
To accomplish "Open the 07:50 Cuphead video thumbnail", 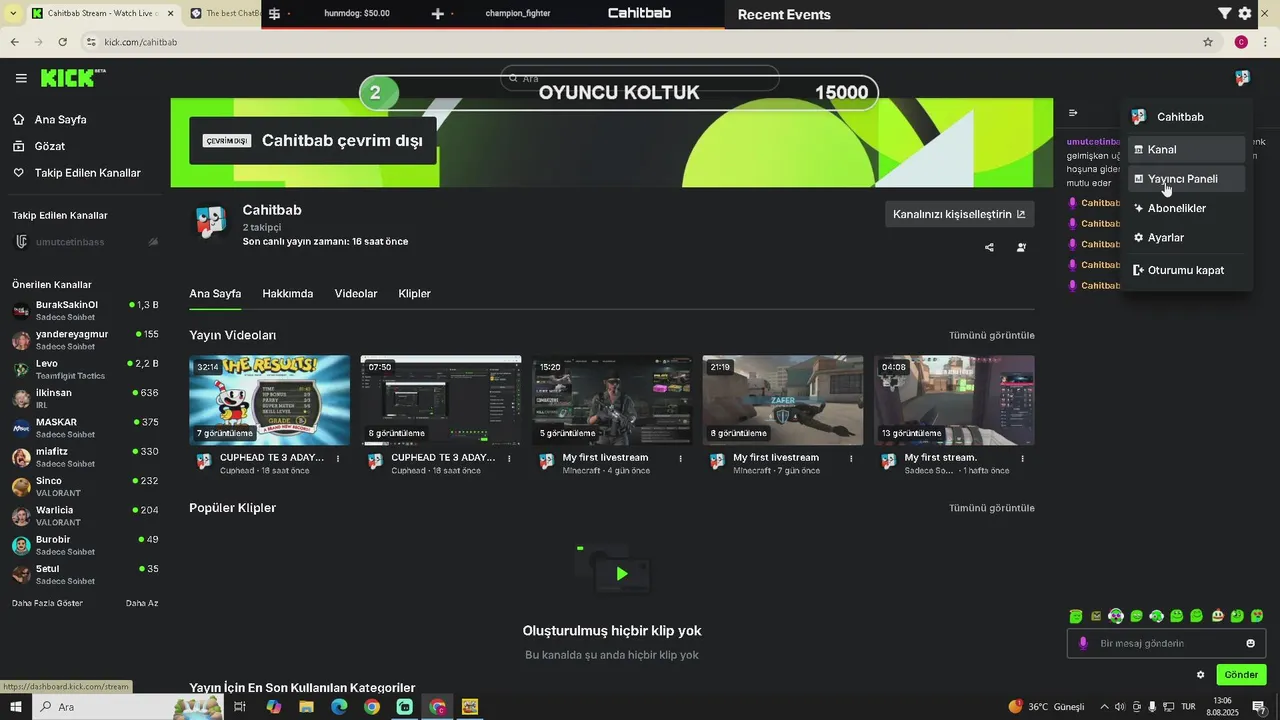I will coord(441,400).
